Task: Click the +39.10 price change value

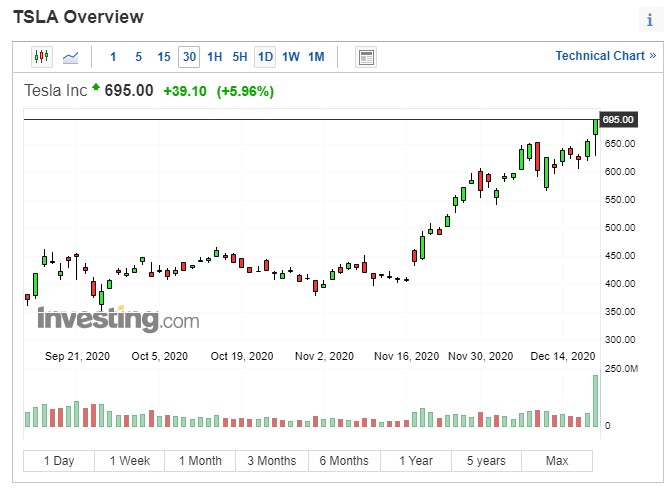Action: tap(185, 91)
